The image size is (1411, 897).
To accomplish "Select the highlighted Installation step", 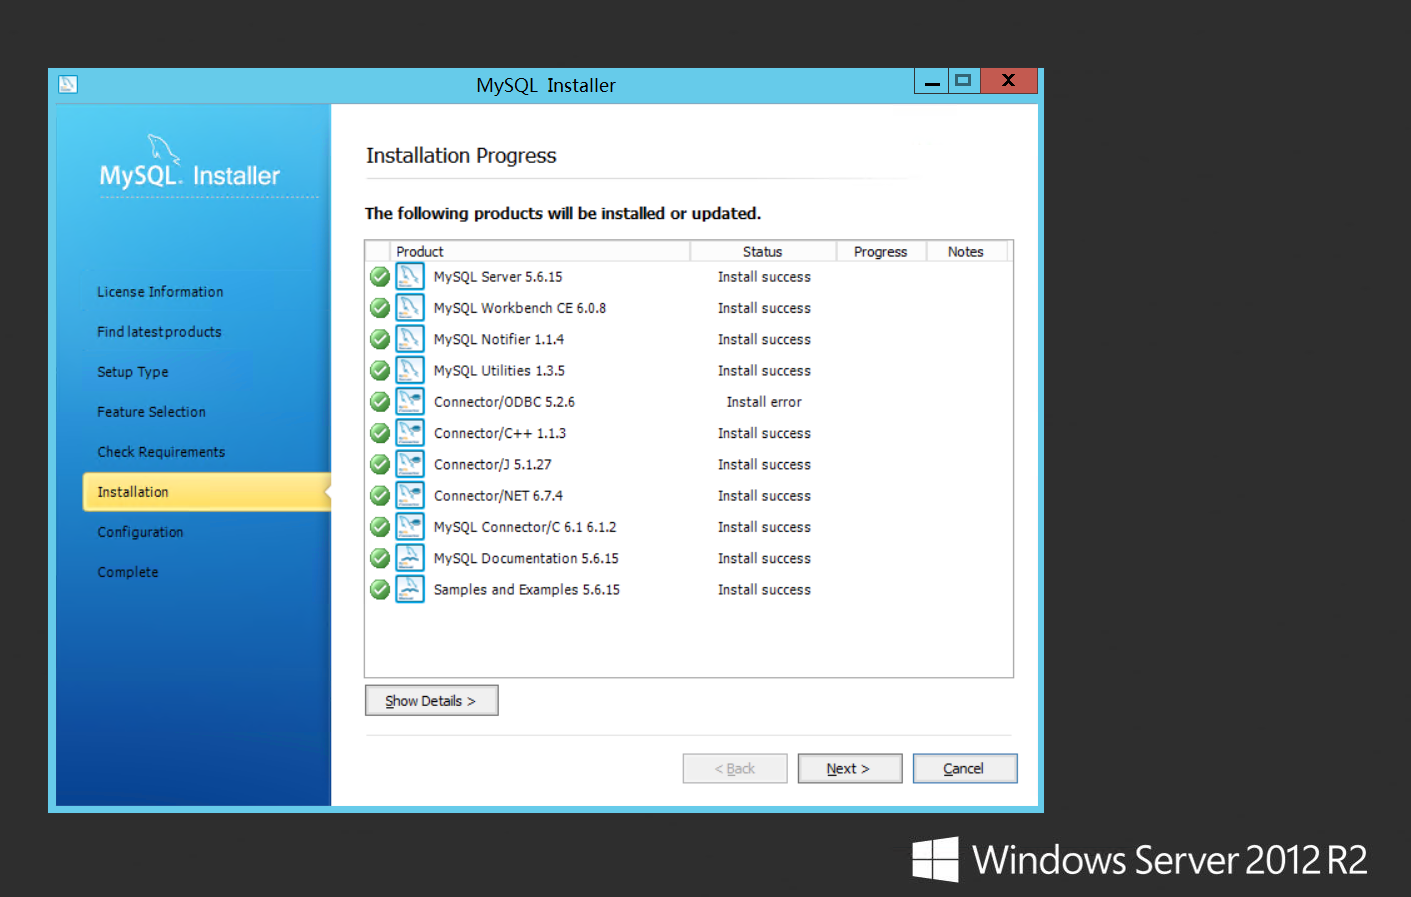I will click(x=206, y=492).
